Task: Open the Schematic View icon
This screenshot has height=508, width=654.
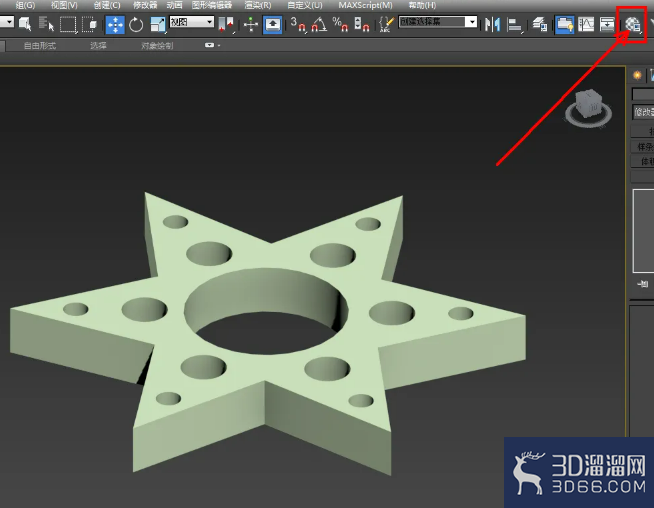Action: [x=607, y=24]
